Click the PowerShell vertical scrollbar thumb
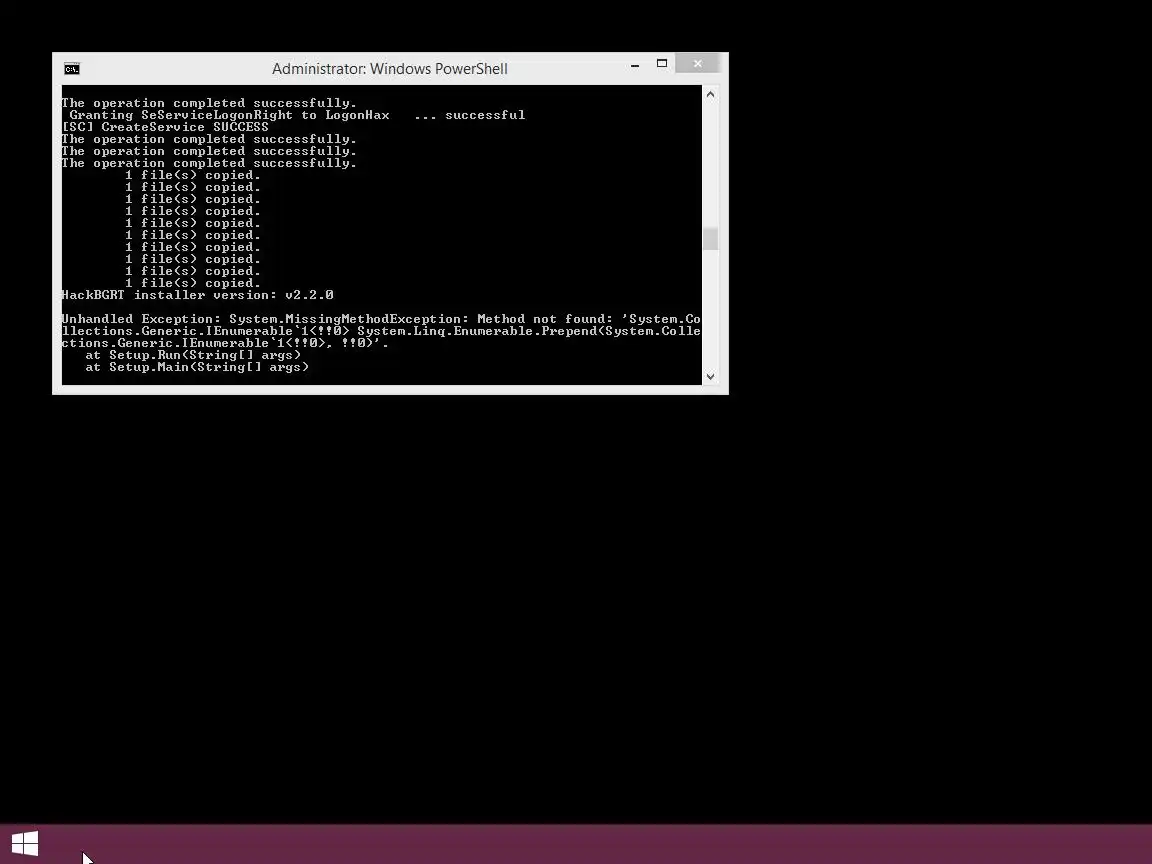 pyautogui.click(x=710, y=239)
